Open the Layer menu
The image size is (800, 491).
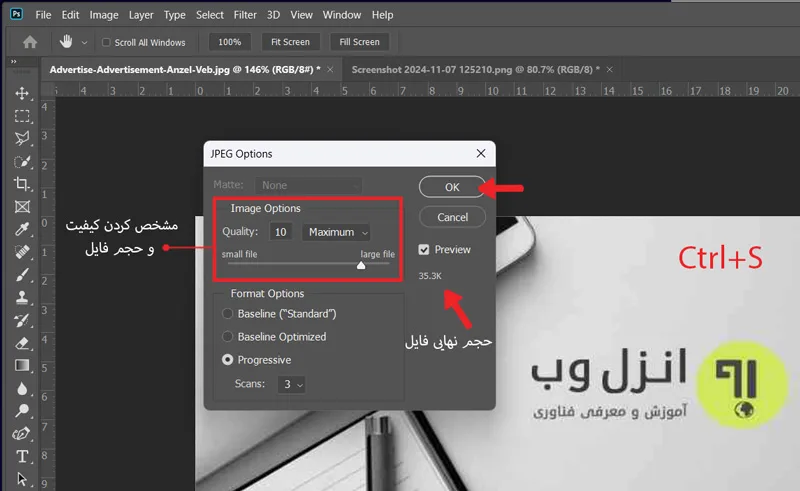[141, 15]
